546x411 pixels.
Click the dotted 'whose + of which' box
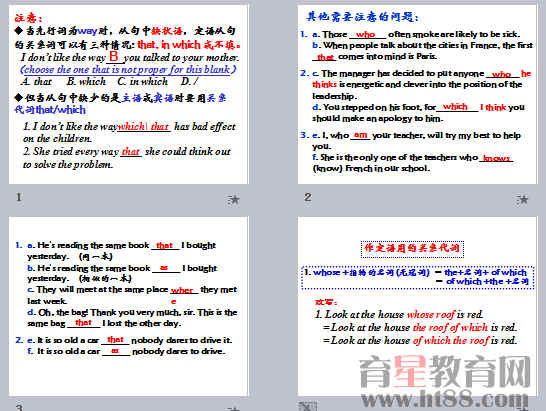pos(418,277)
